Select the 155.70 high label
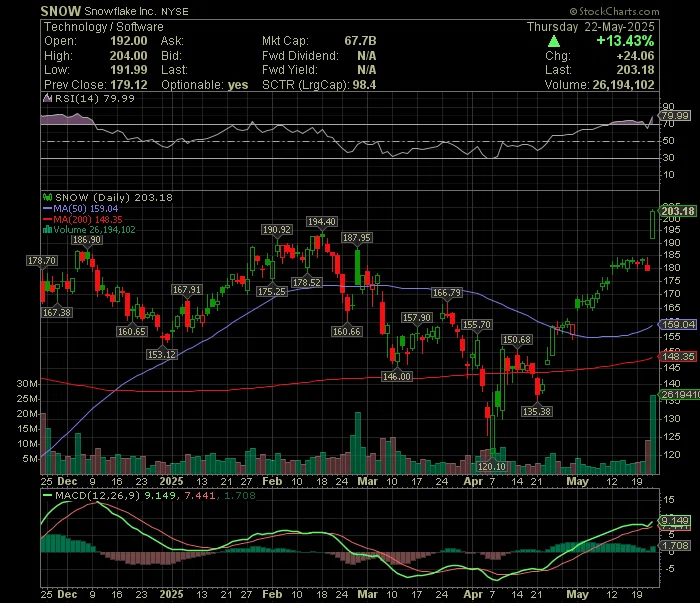This screenshot has height=603, width=700. pos(476,324)
